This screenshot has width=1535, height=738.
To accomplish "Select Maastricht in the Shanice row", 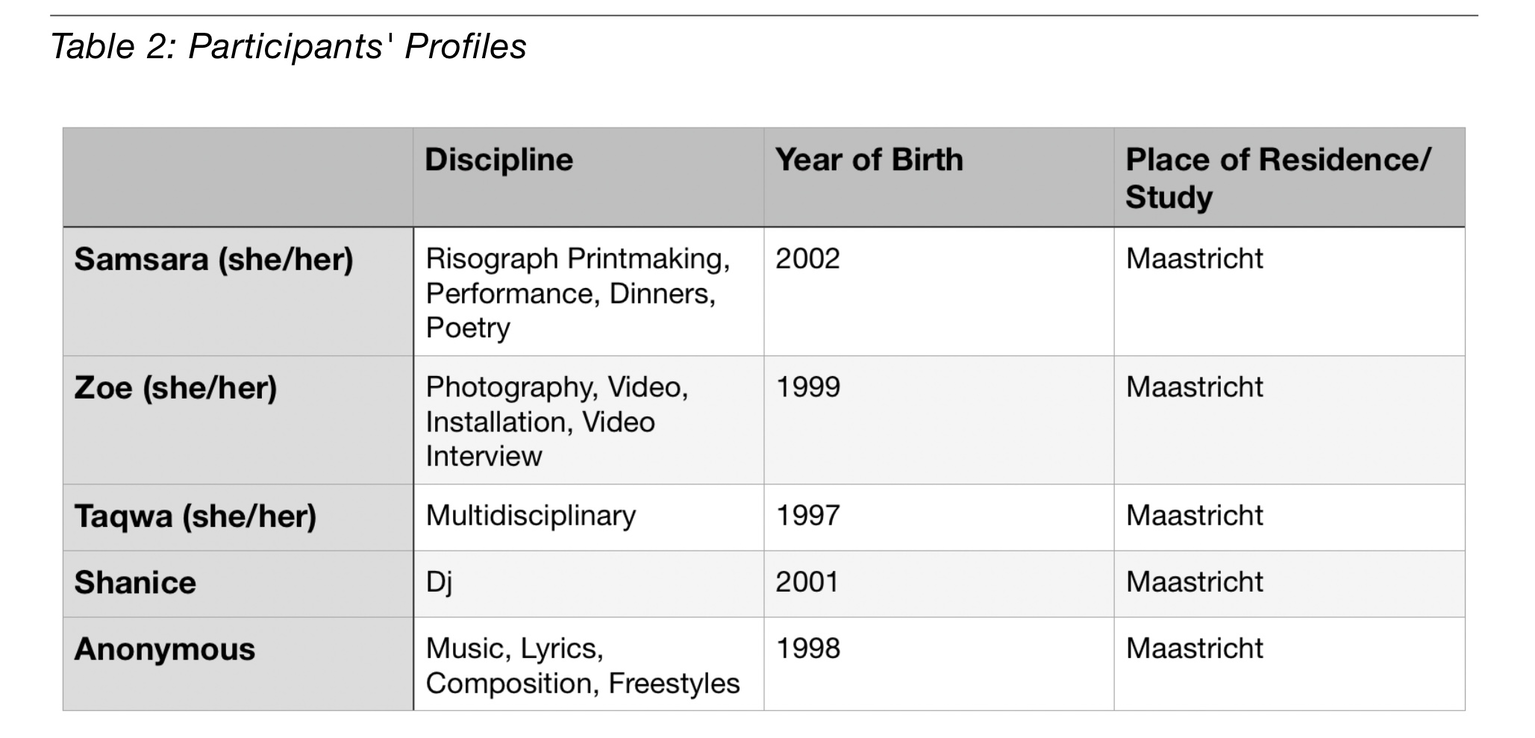I will click(1194, 582).
